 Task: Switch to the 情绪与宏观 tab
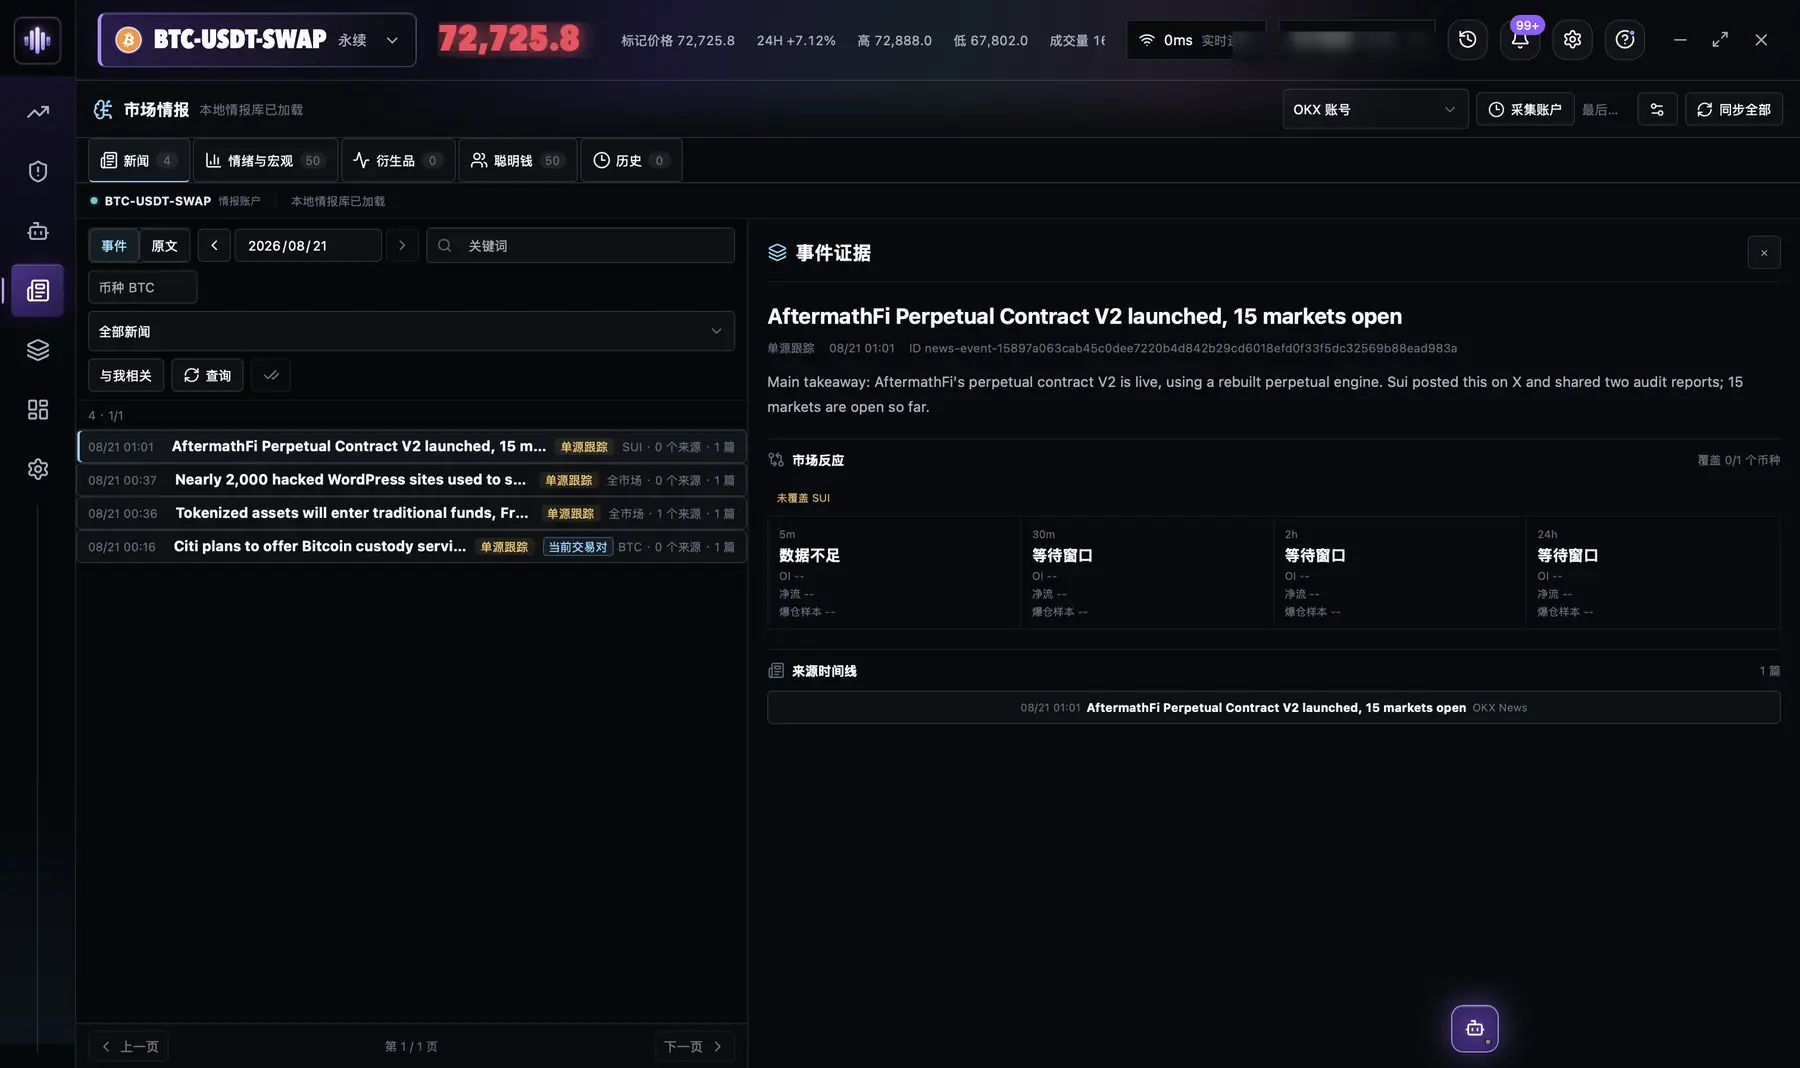pos(265,160)
